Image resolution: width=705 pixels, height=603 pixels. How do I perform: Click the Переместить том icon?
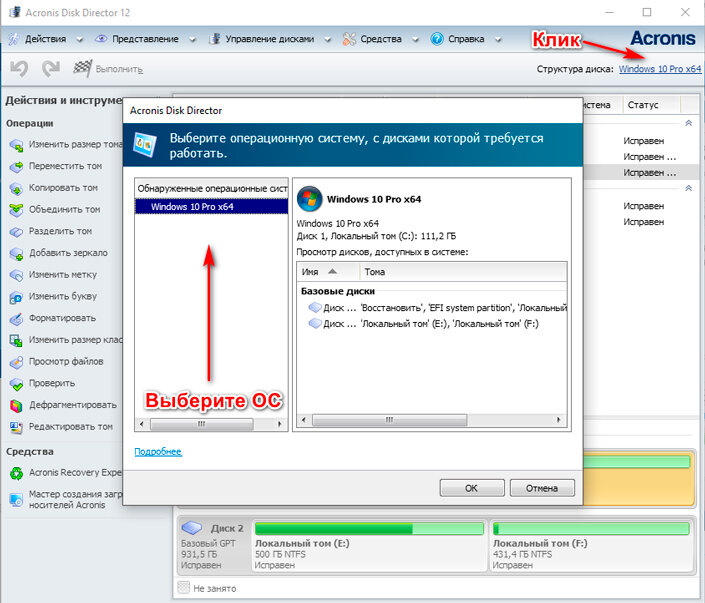[x=16, y=167]
